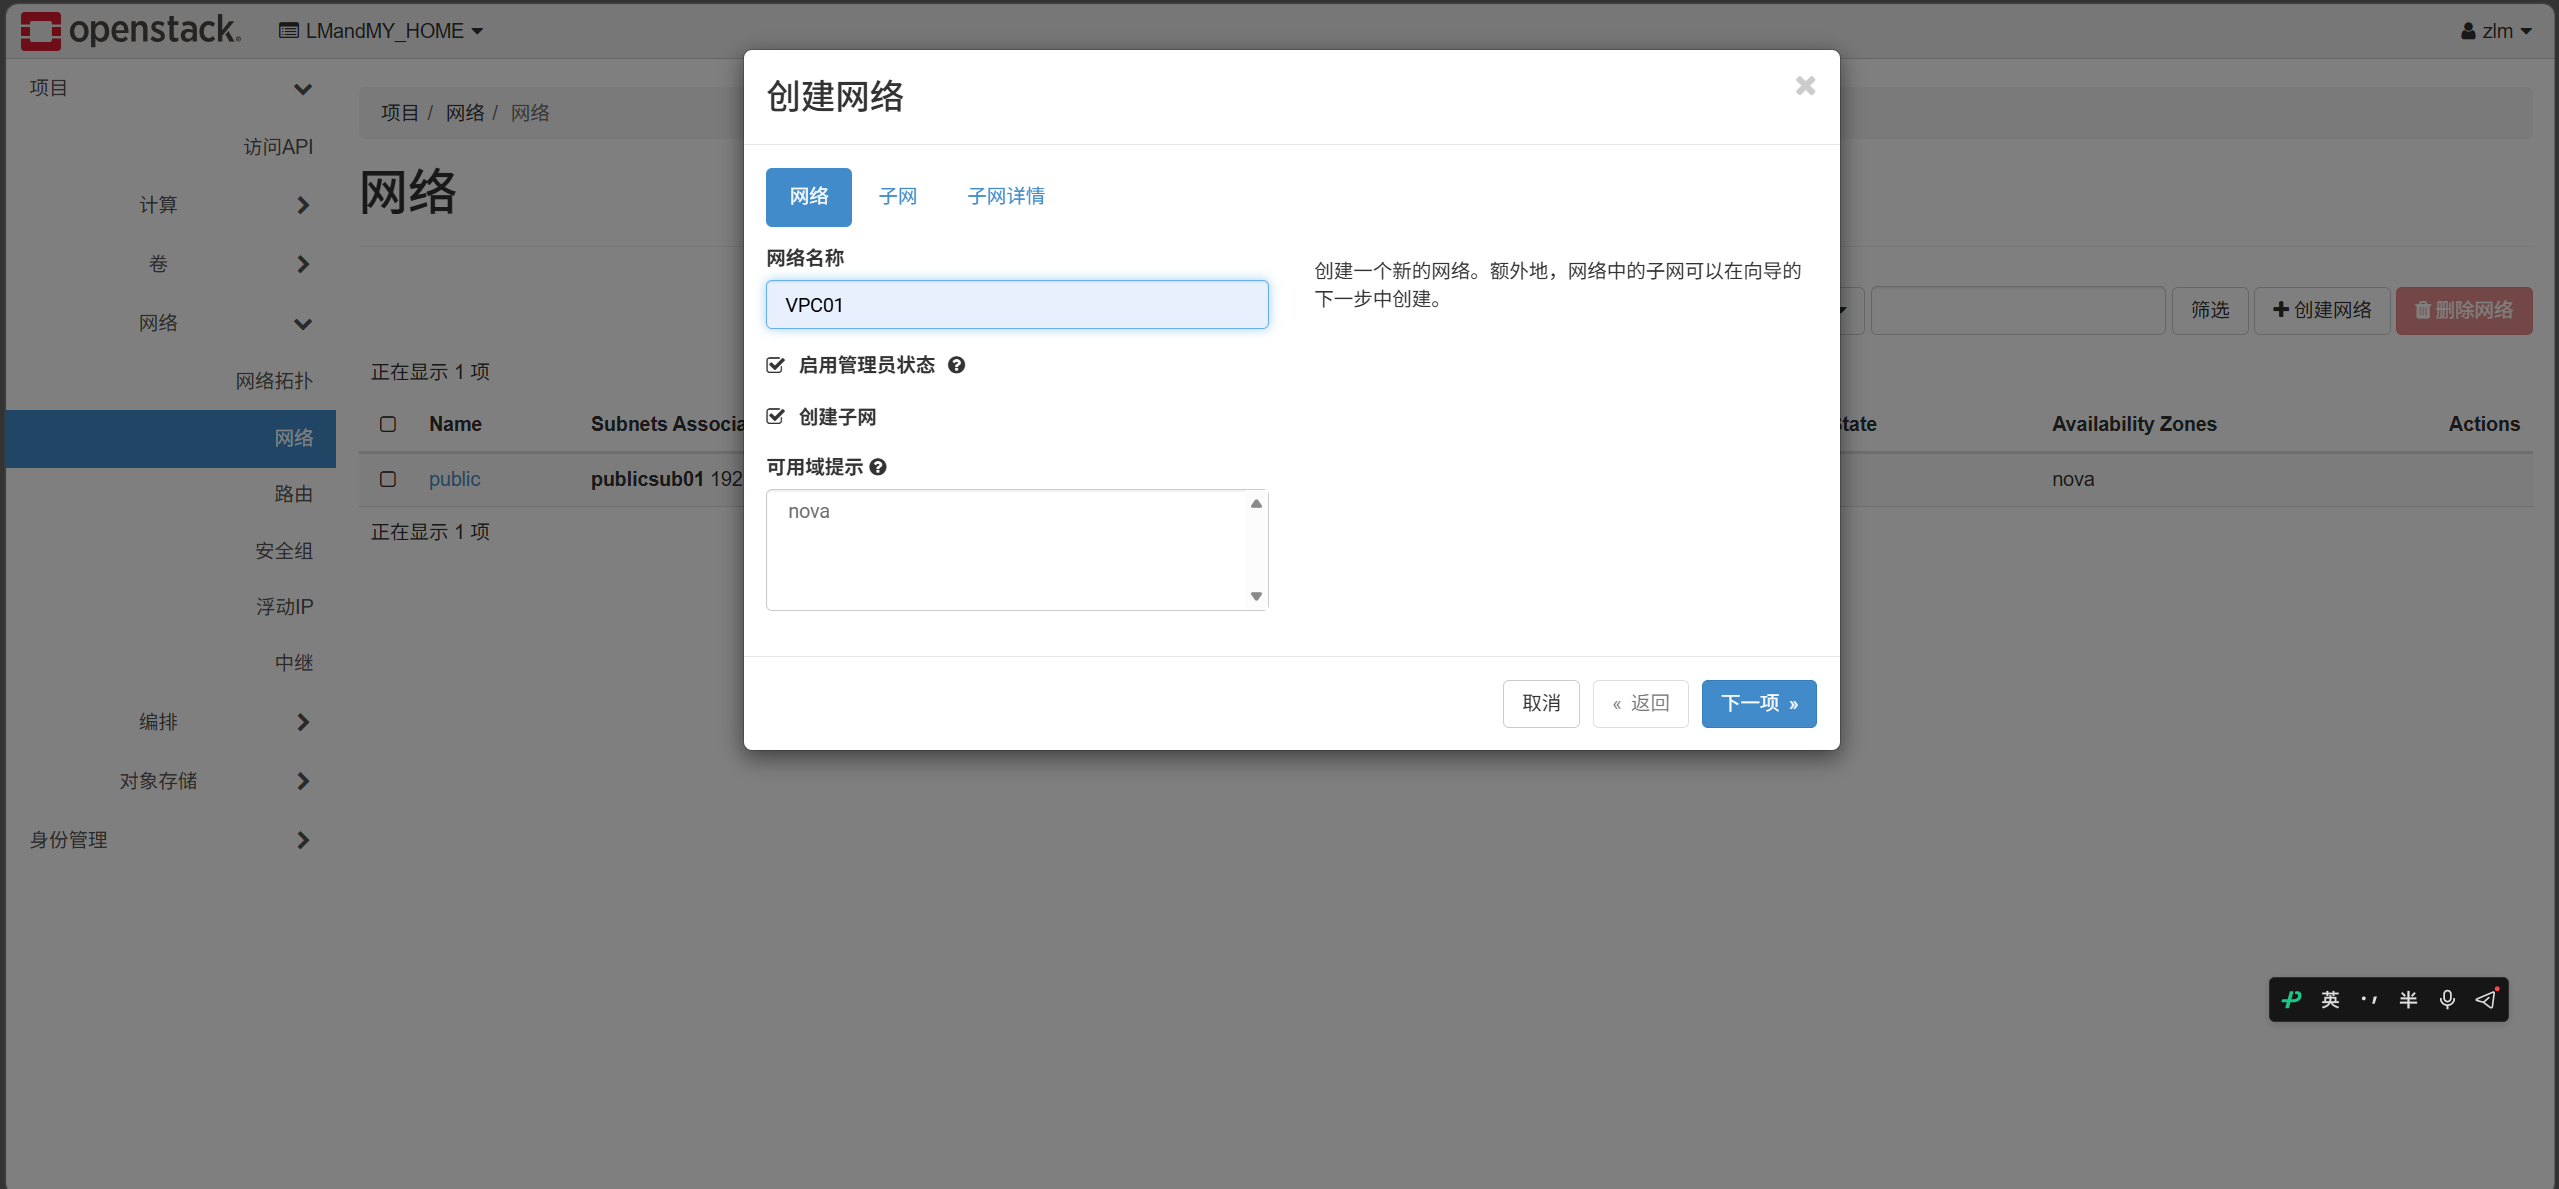Select all rows checkbox in networks table header

pos(388,424)
